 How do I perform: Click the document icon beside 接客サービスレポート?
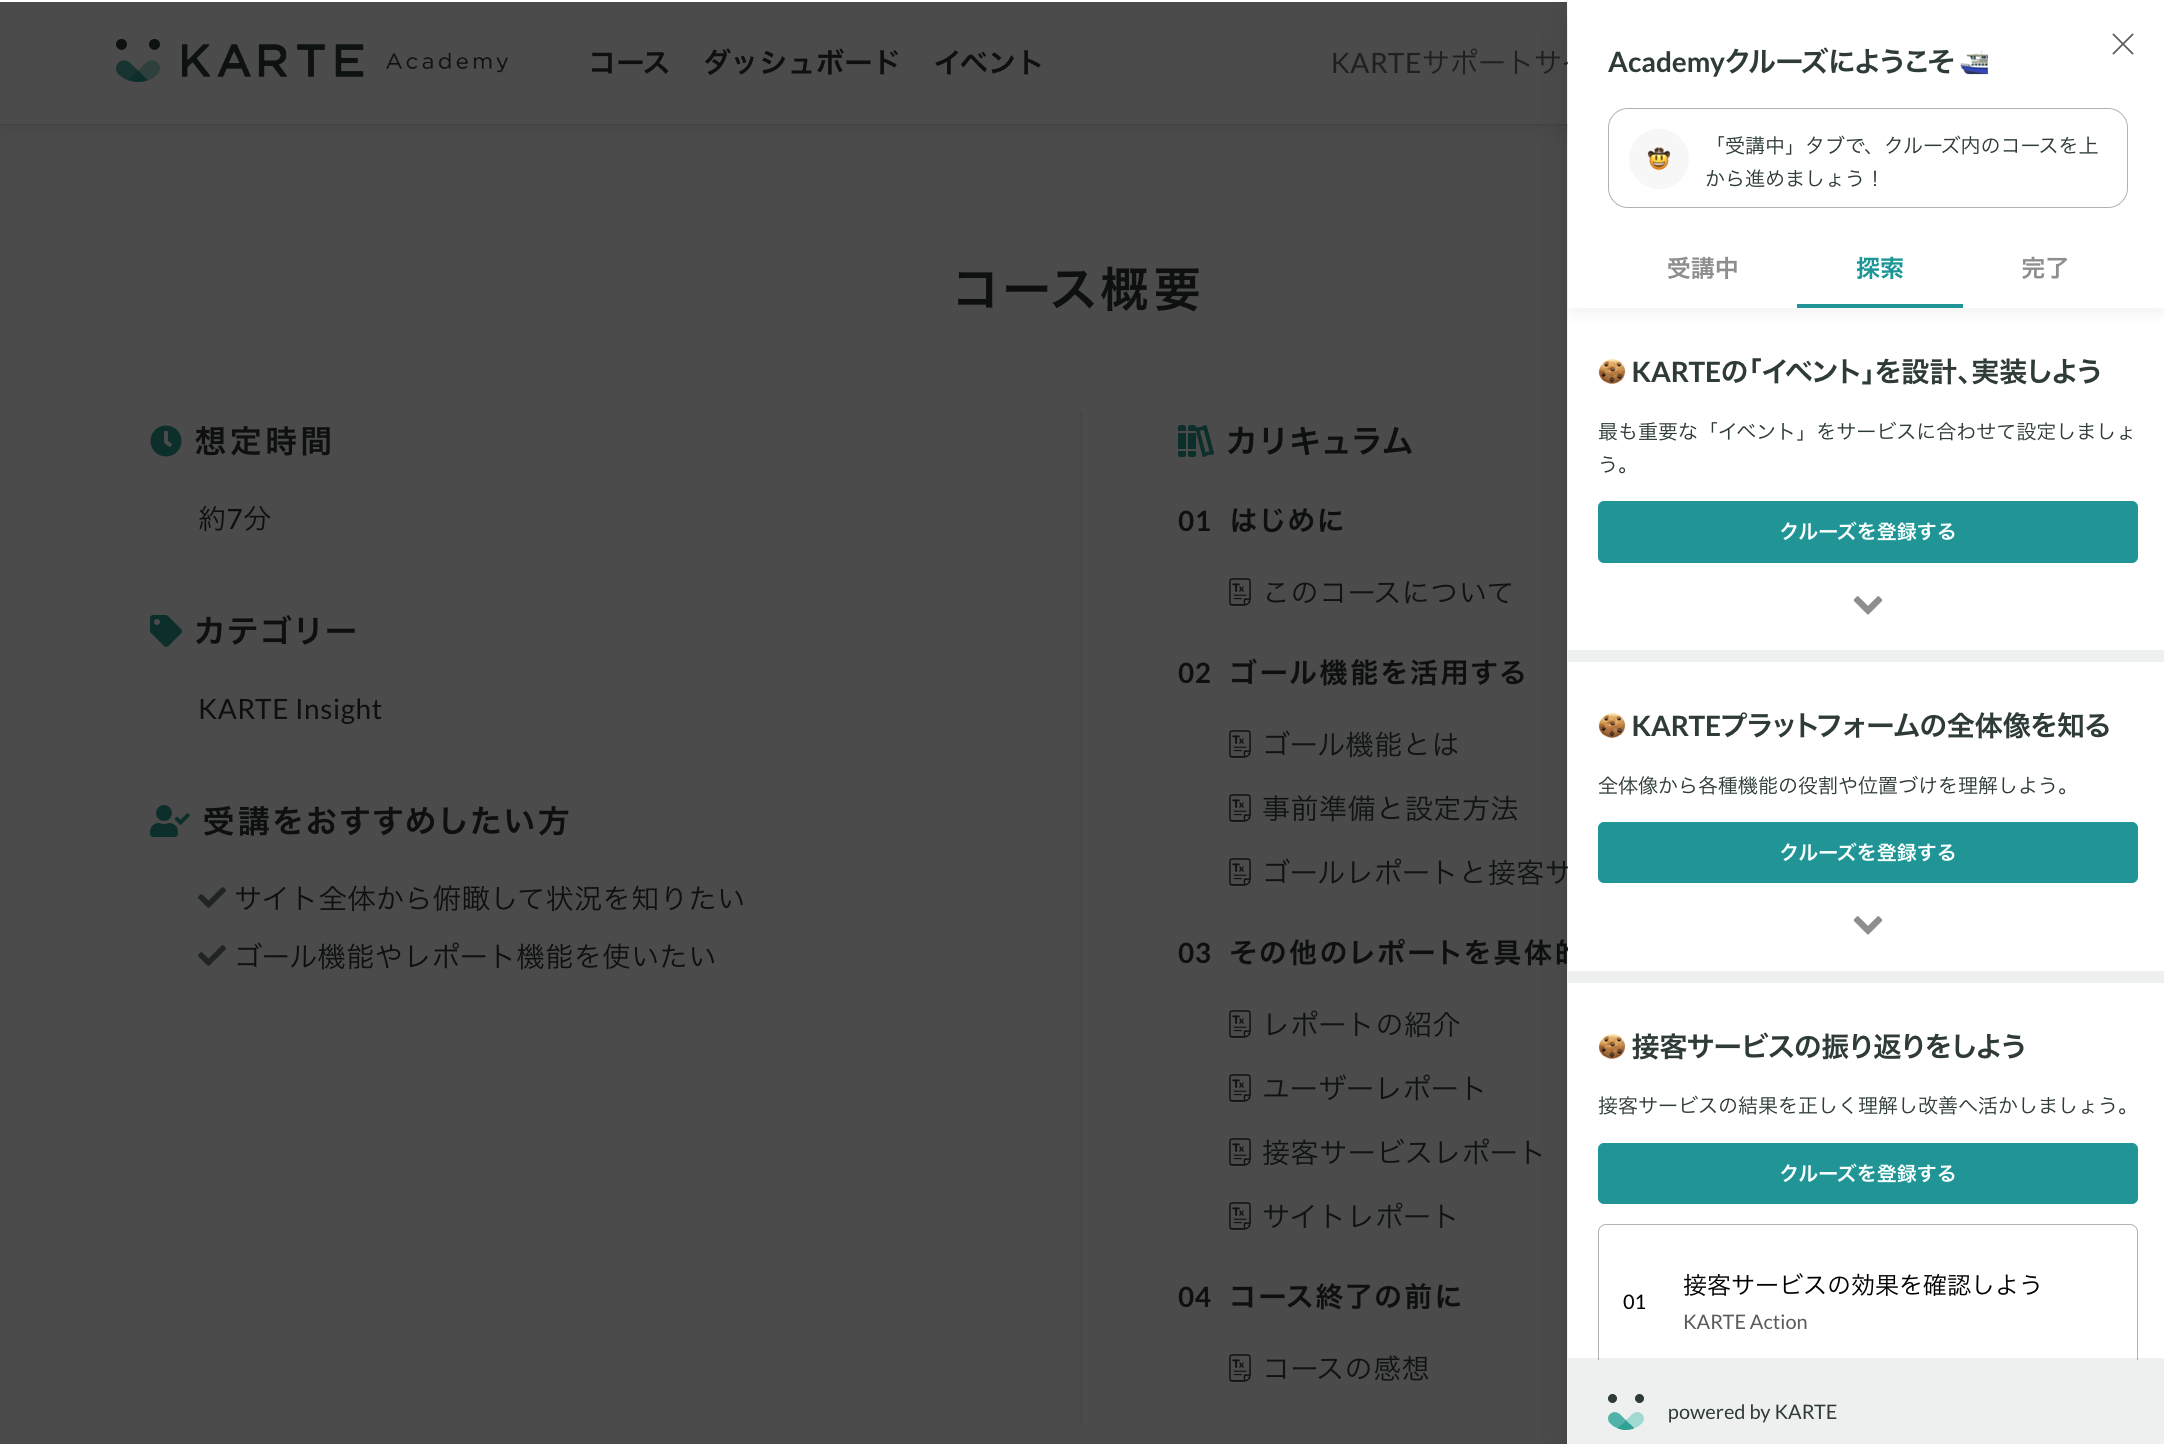pyautogui.click(x=1240, y=1152)
